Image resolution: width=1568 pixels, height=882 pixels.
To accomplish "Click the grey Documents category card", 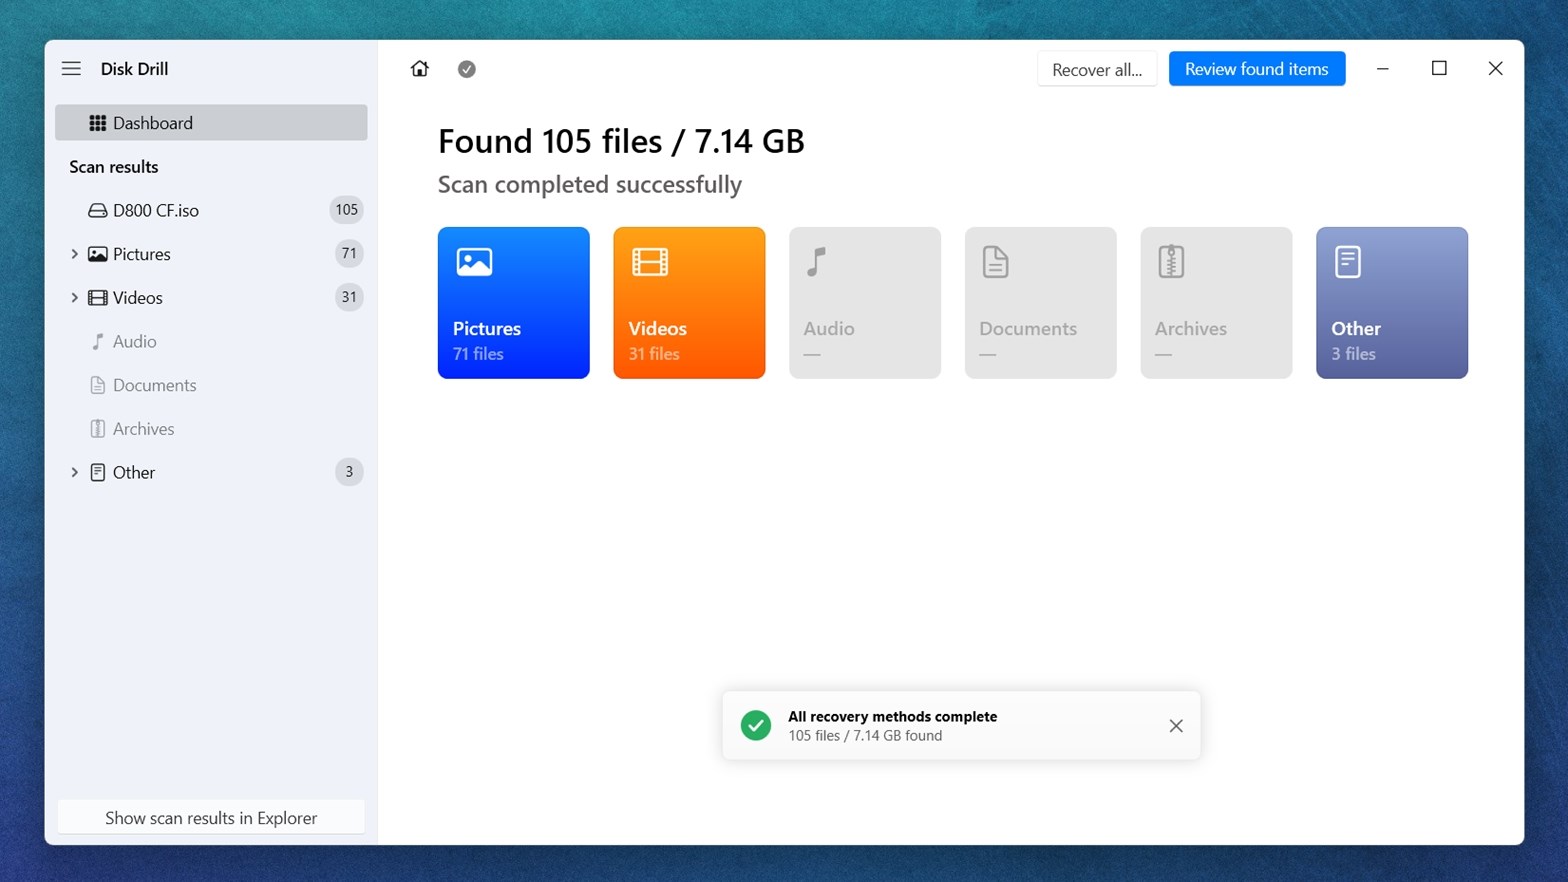I will pyautogui.click(x=1041, y=303).
